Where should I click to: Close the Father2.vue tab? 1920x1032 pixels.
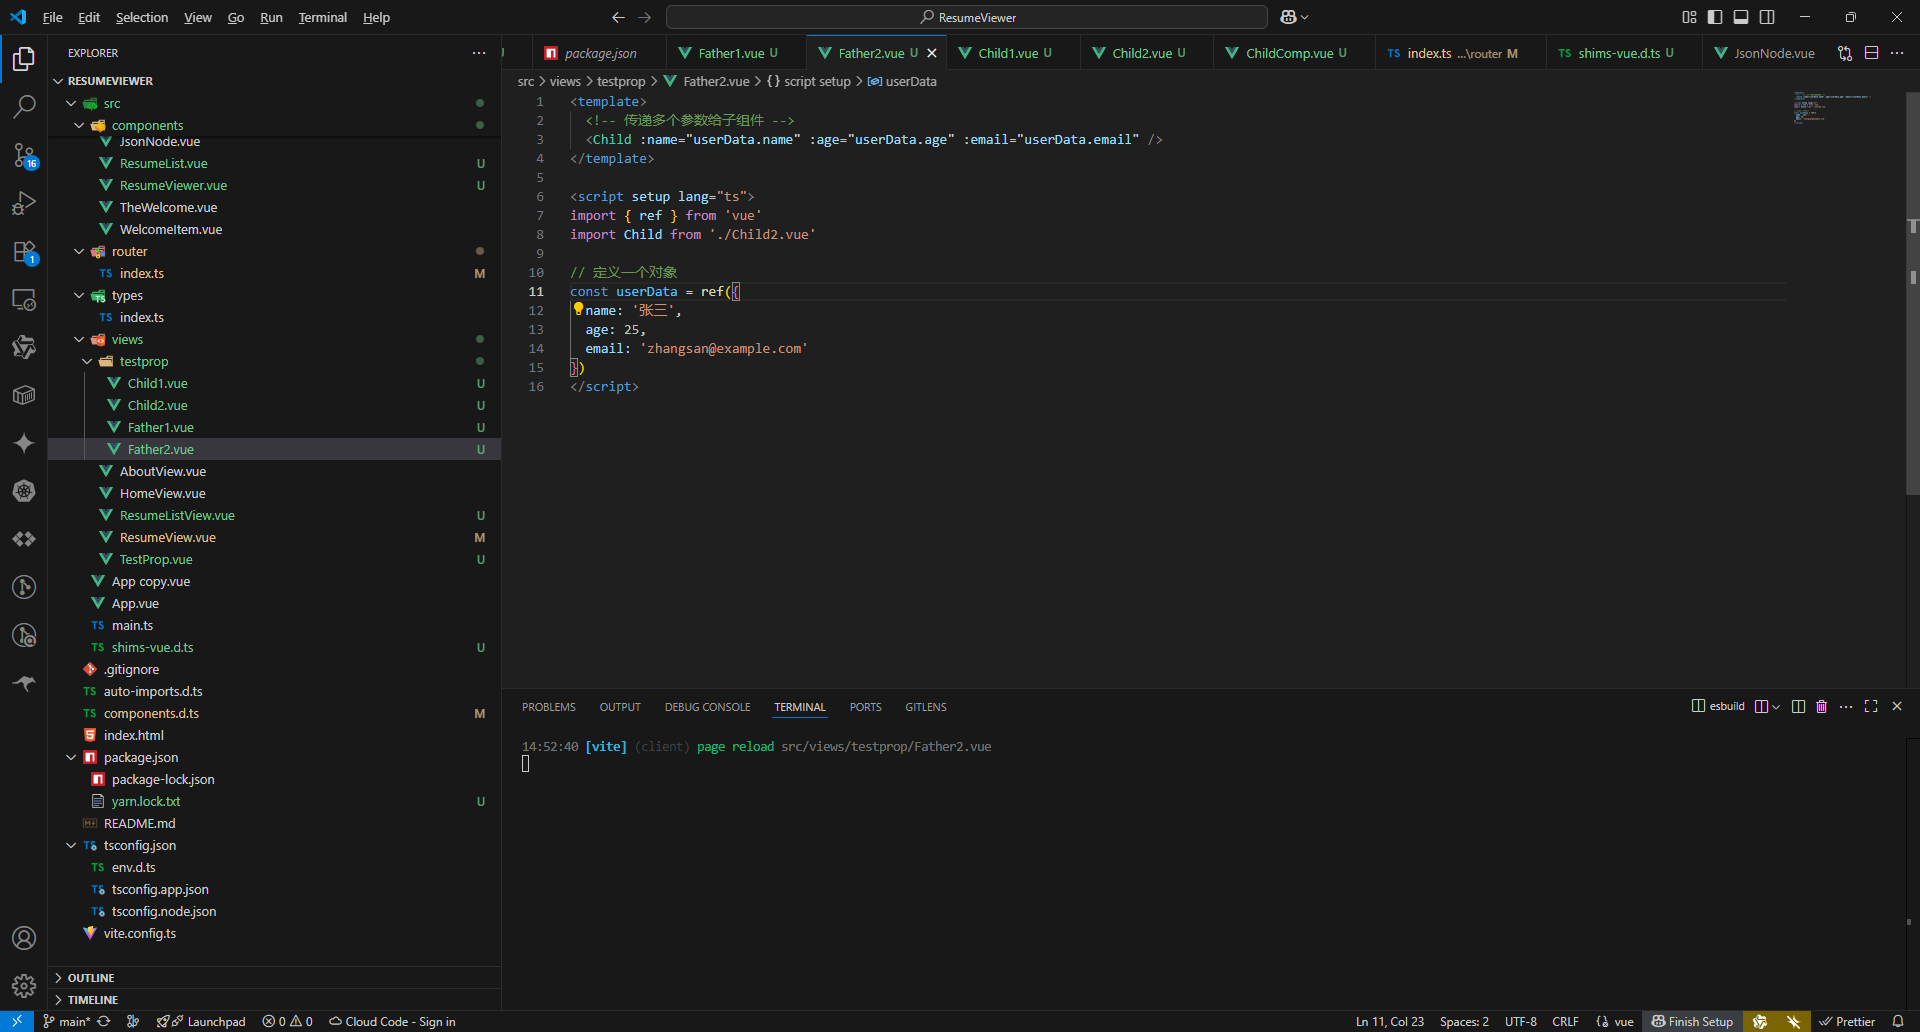point(932,53)
